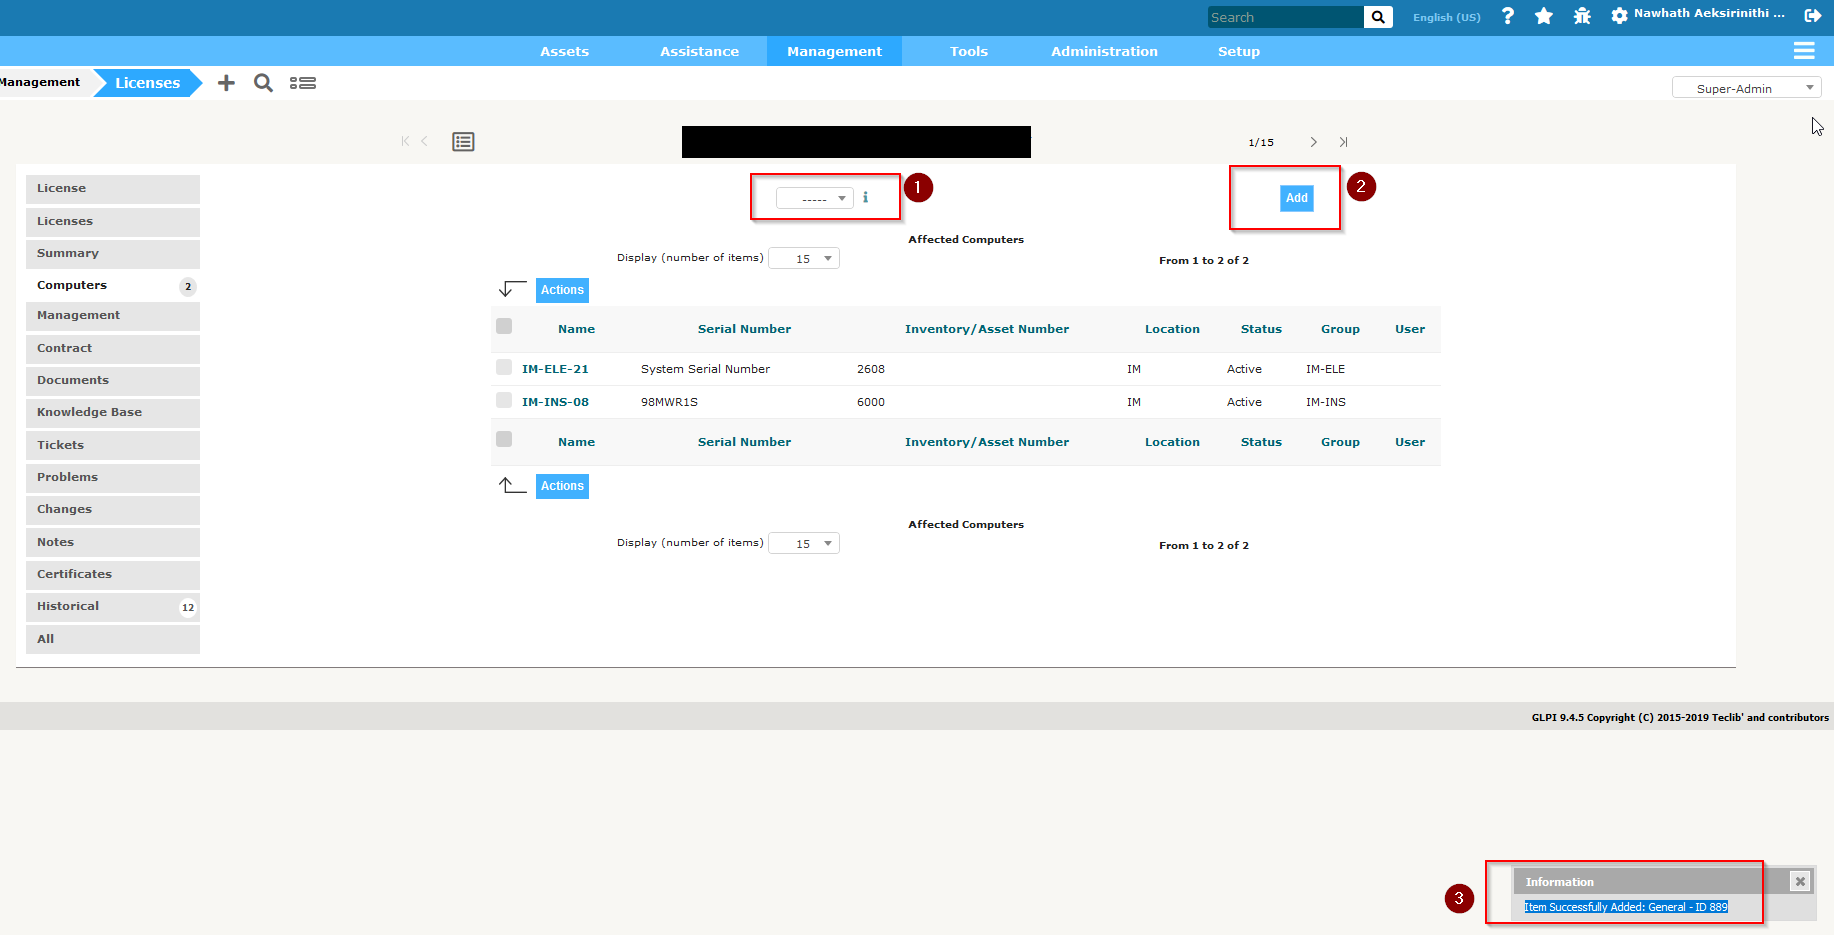Report a bug using the bug icon
The image size is (1834, 935).
[x=1581, y=15]
